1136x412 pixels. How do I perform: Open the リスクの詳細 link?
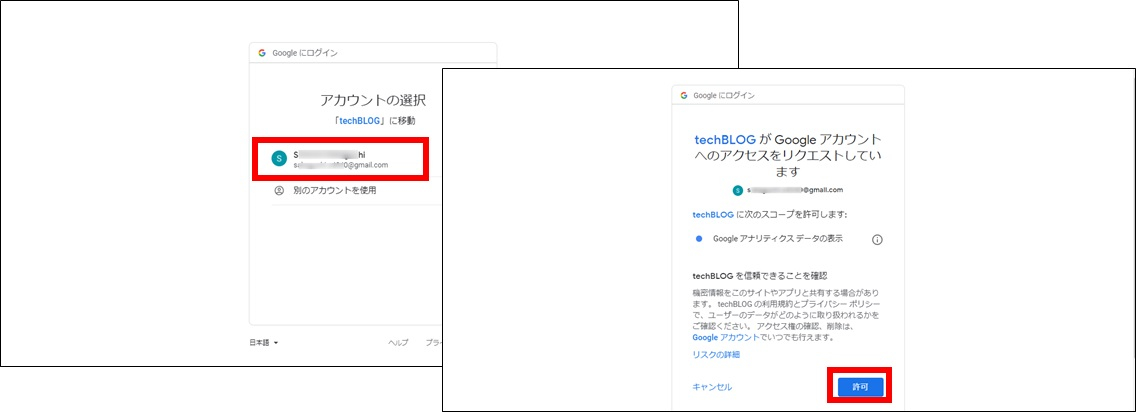pyautogui.click(x=716, y=355)
